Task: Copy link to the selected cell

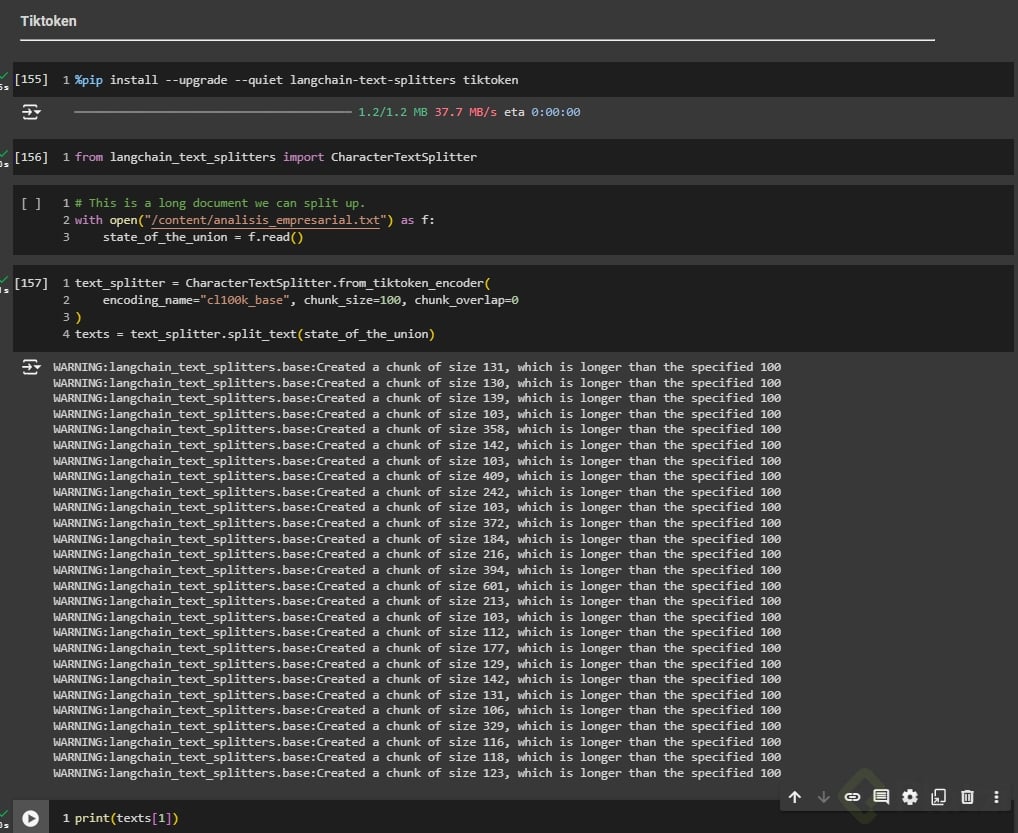Action: [x=852, y=797]
